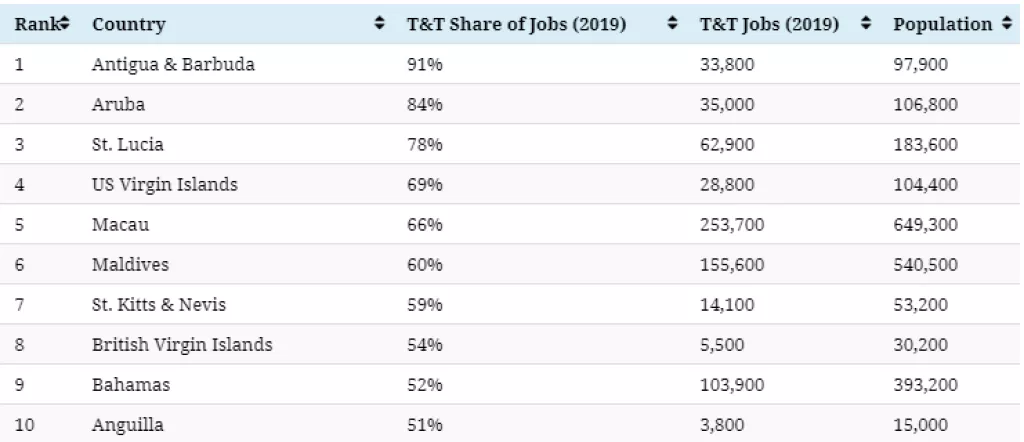Click Anguilla's 51% share cell
Image resolution: width=1024 pixels, height=442 pixels.
pyautogui.click(x=424, y=425)
